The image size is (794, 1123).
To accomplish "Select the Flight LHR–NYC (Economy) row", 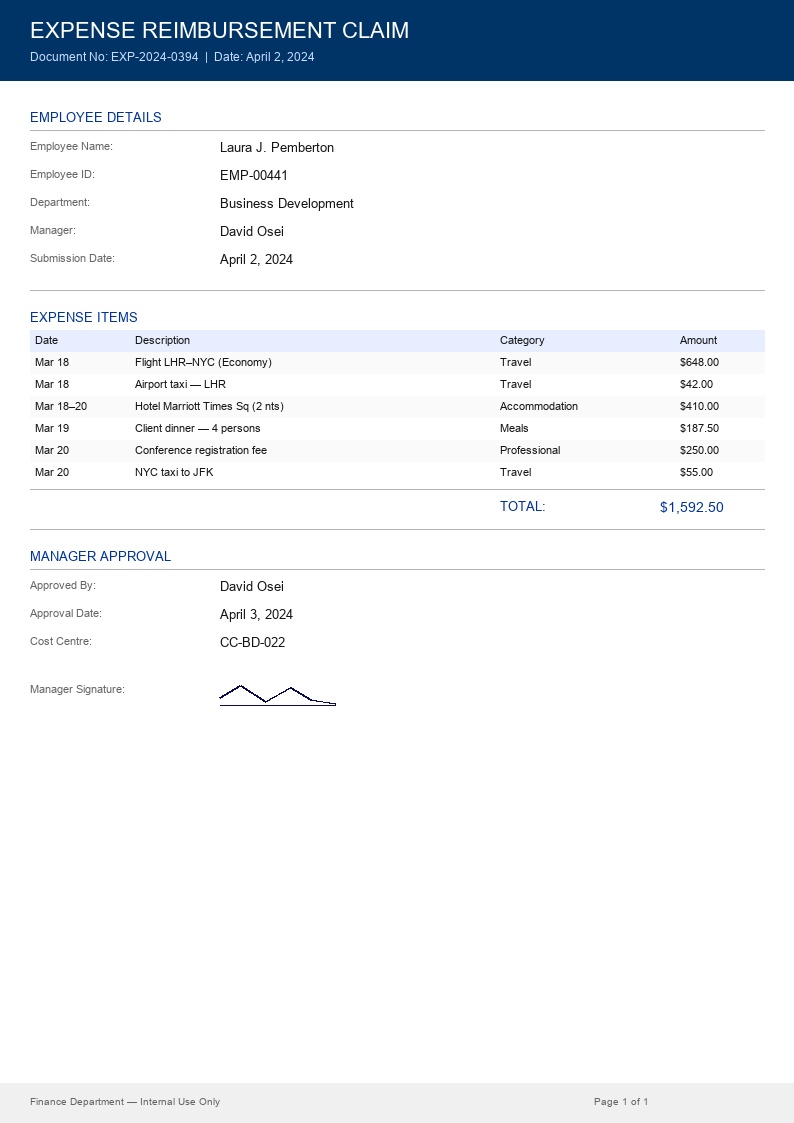I will click(x=203, y=362).
